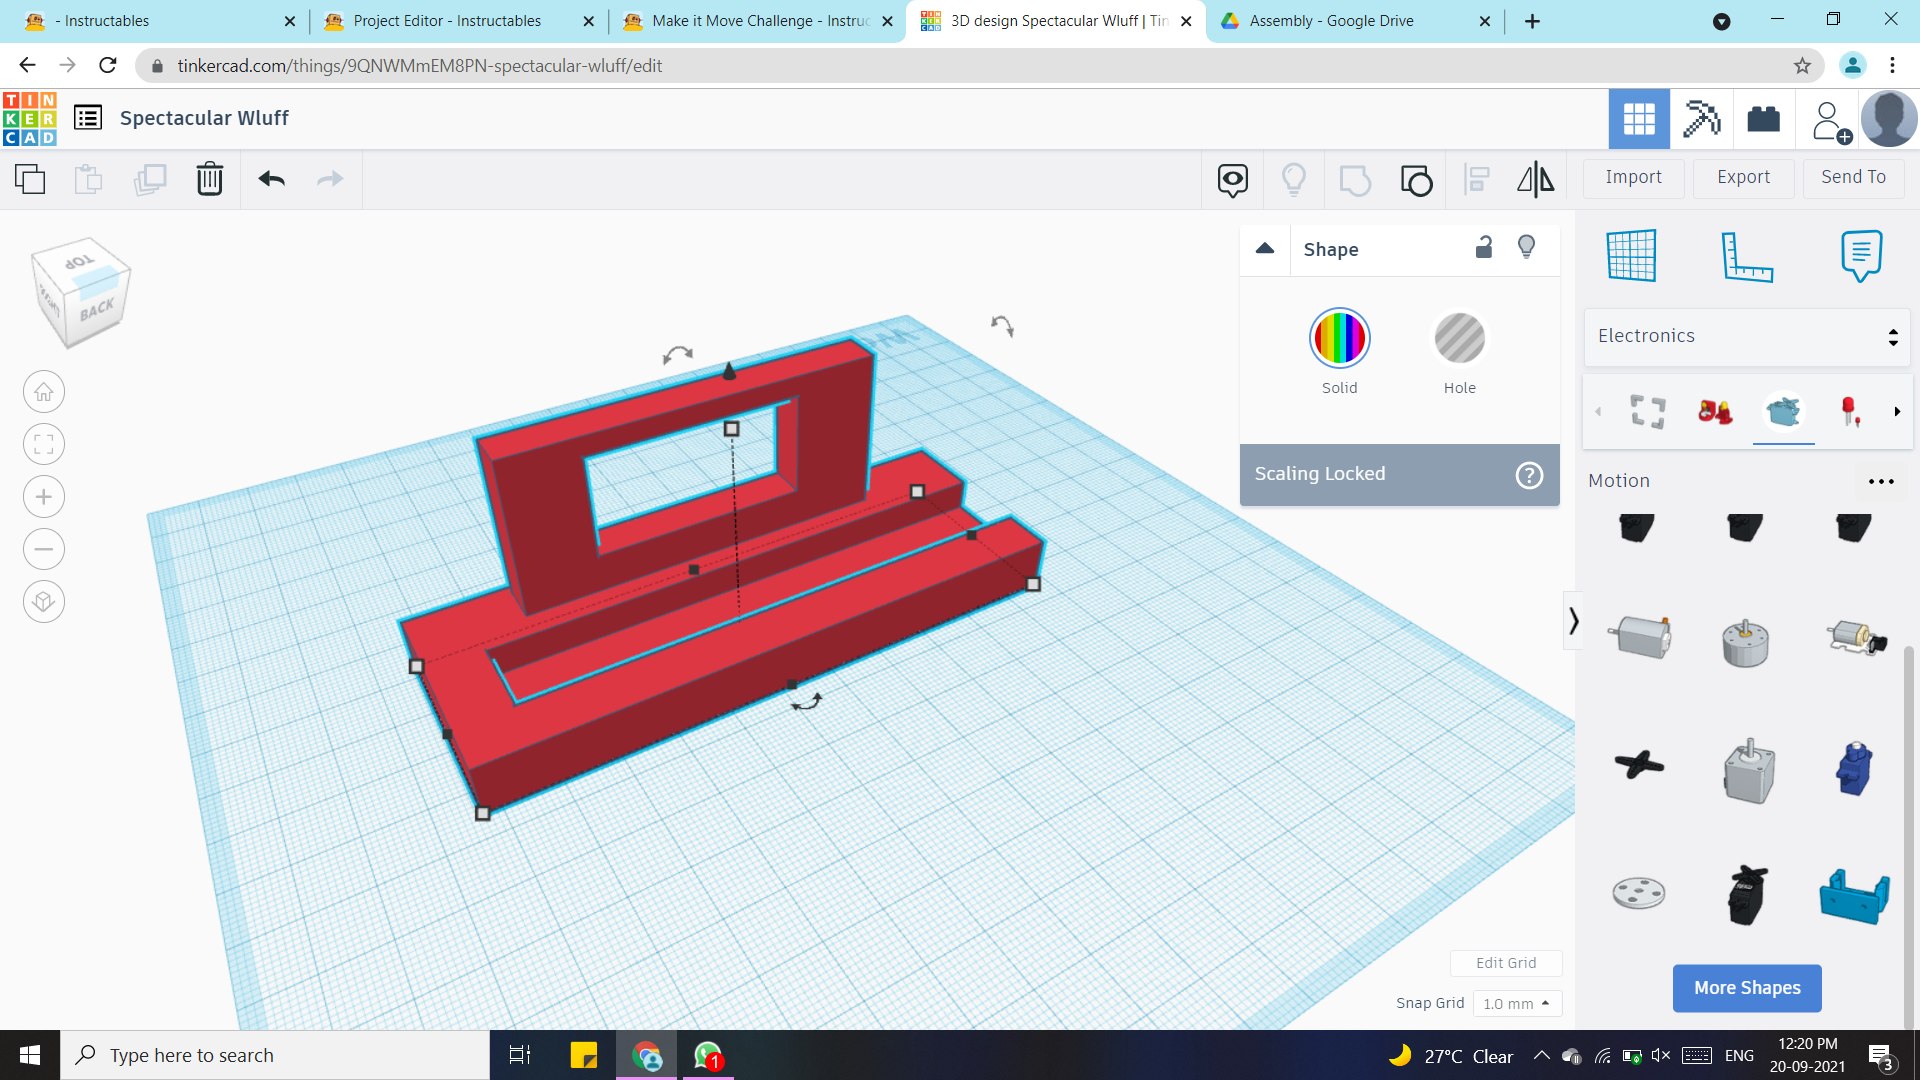
Task: Click the Zoom in button
Action: tap(44, 497)
